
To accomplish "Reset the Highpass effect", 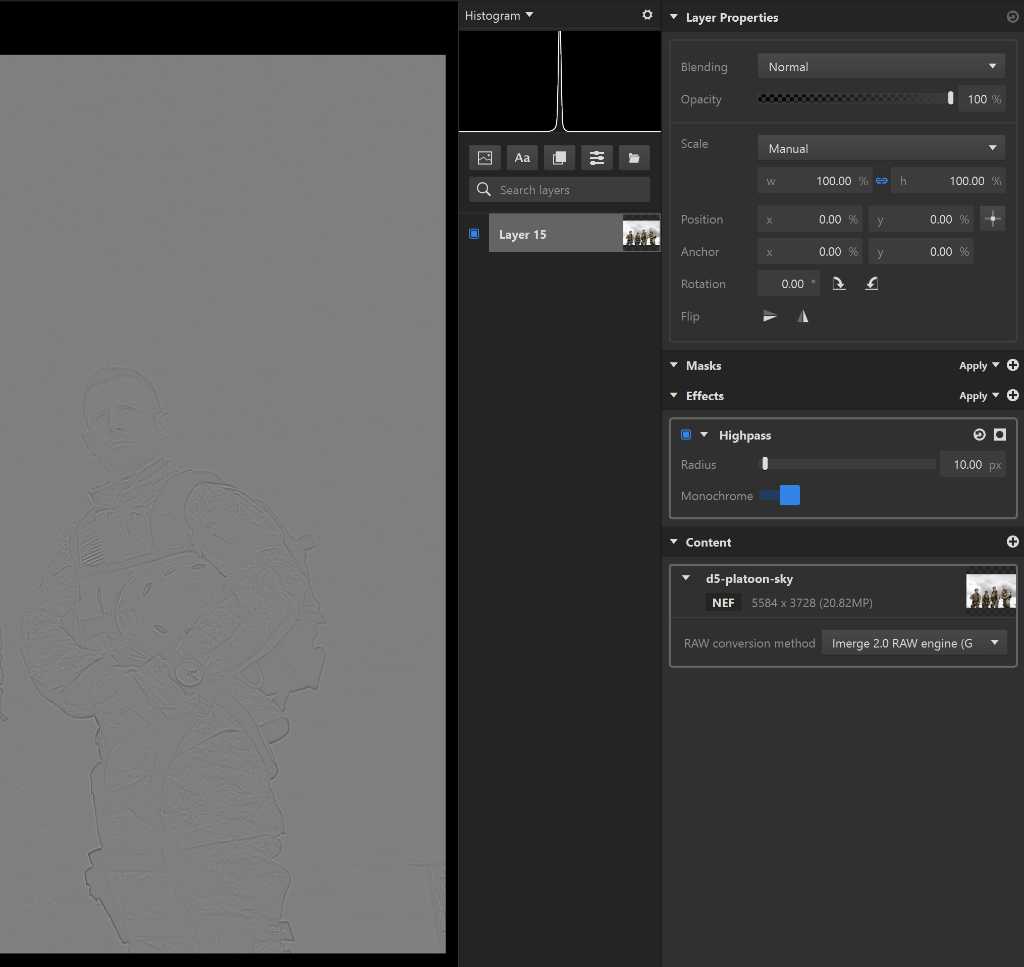I will 979,435.
